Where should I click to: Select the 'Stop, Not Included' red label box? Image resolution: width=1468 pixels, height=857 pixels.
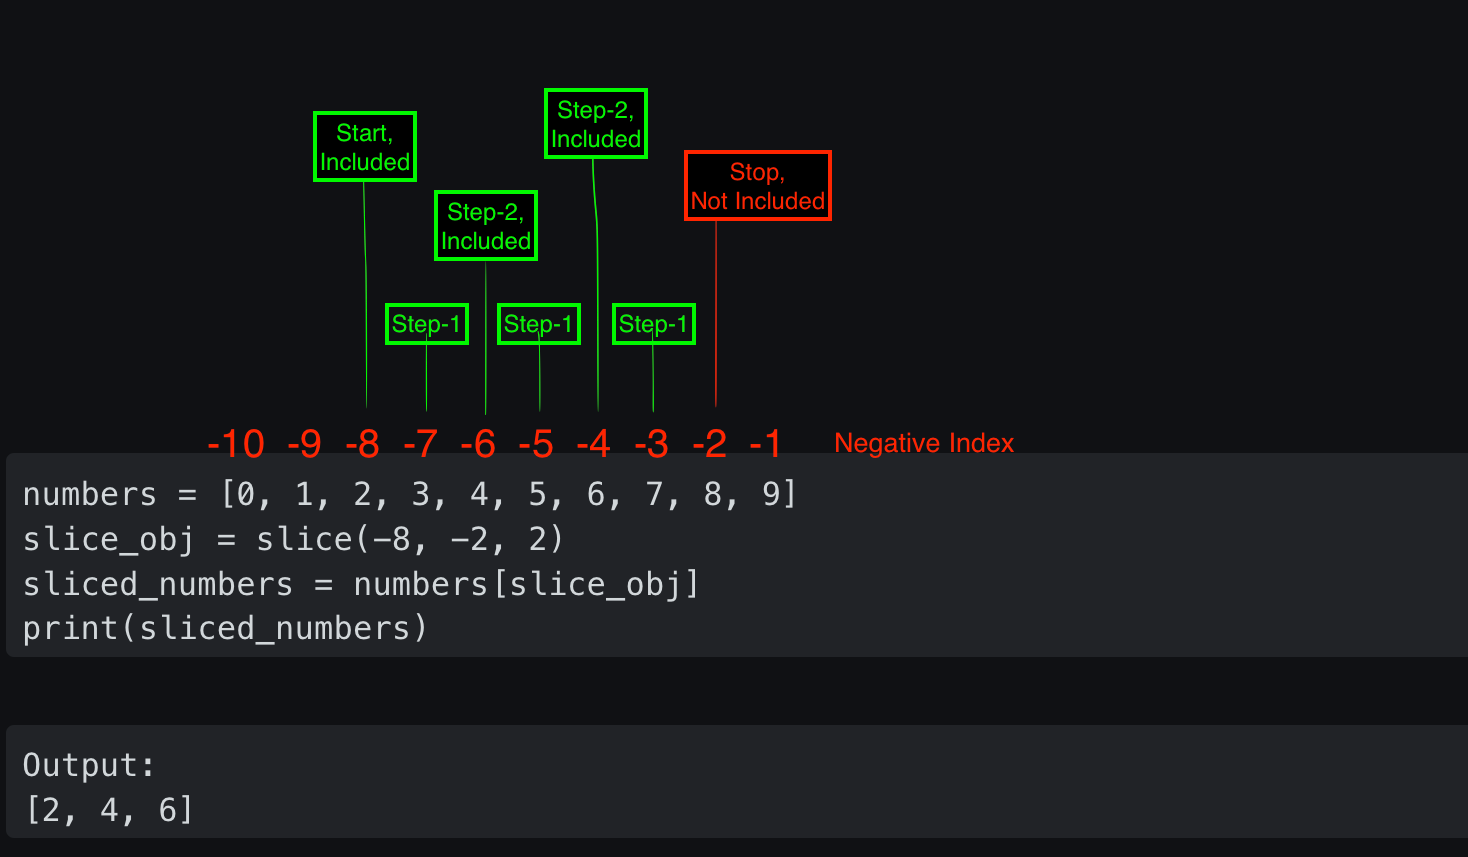(757, 185)
